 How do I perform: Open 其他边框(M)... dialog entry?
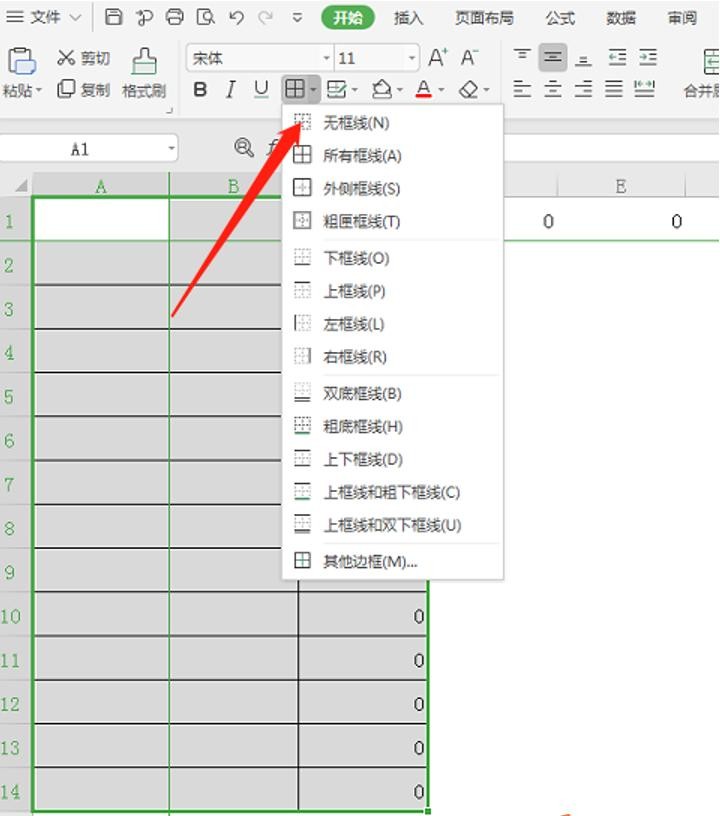[x=369, y=561]
